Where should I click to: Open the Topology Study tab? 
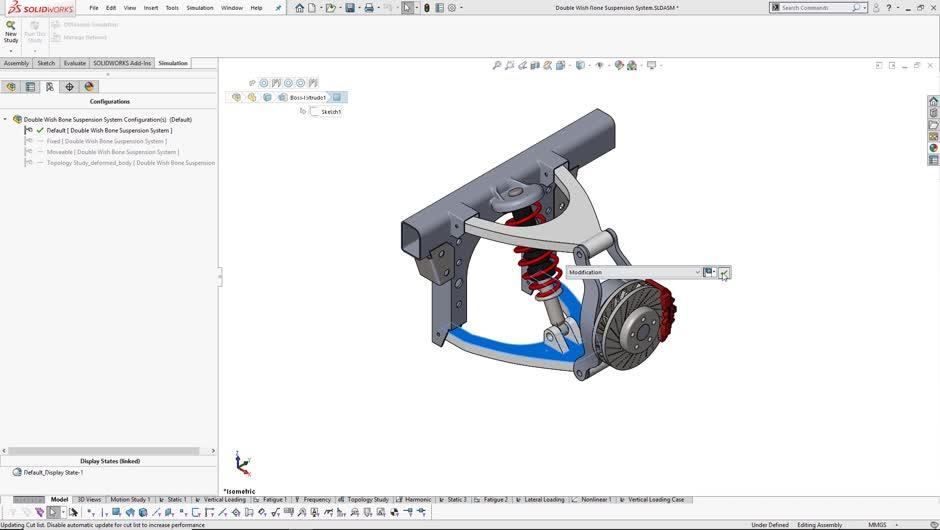pos(367,499)
